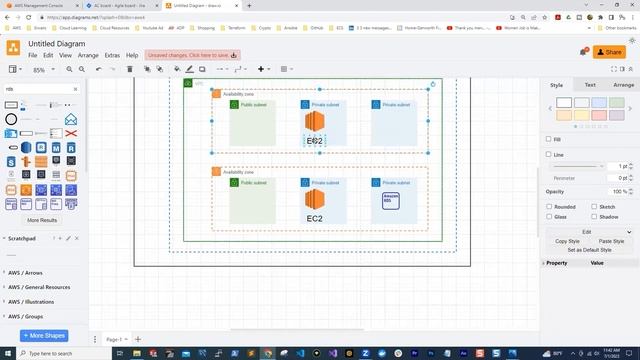Delete selected shape with trash icon

130,69
